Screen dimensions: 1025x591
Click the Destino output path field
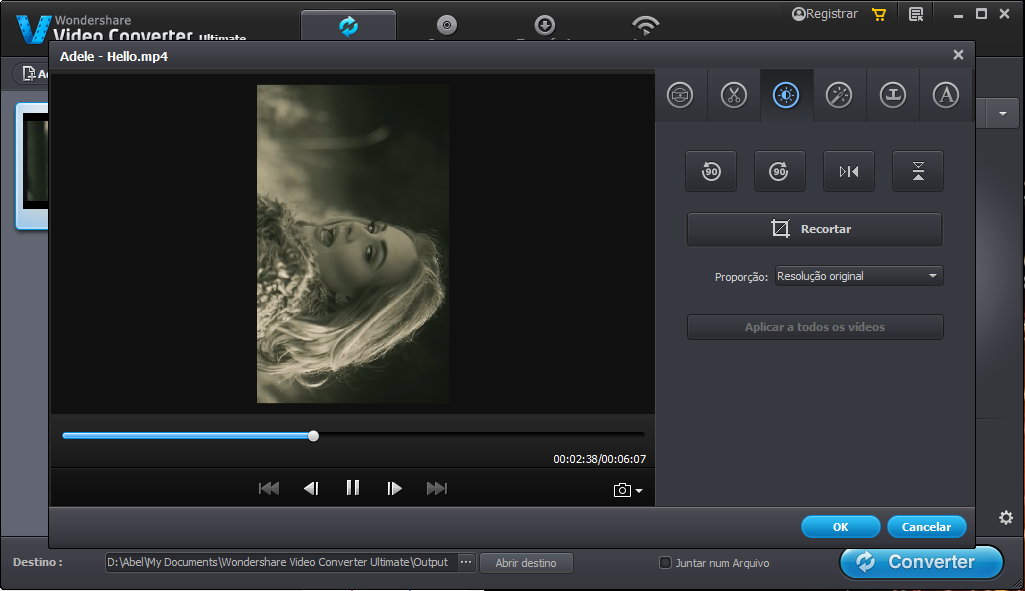pyautogui.click(x=281, y=562)
